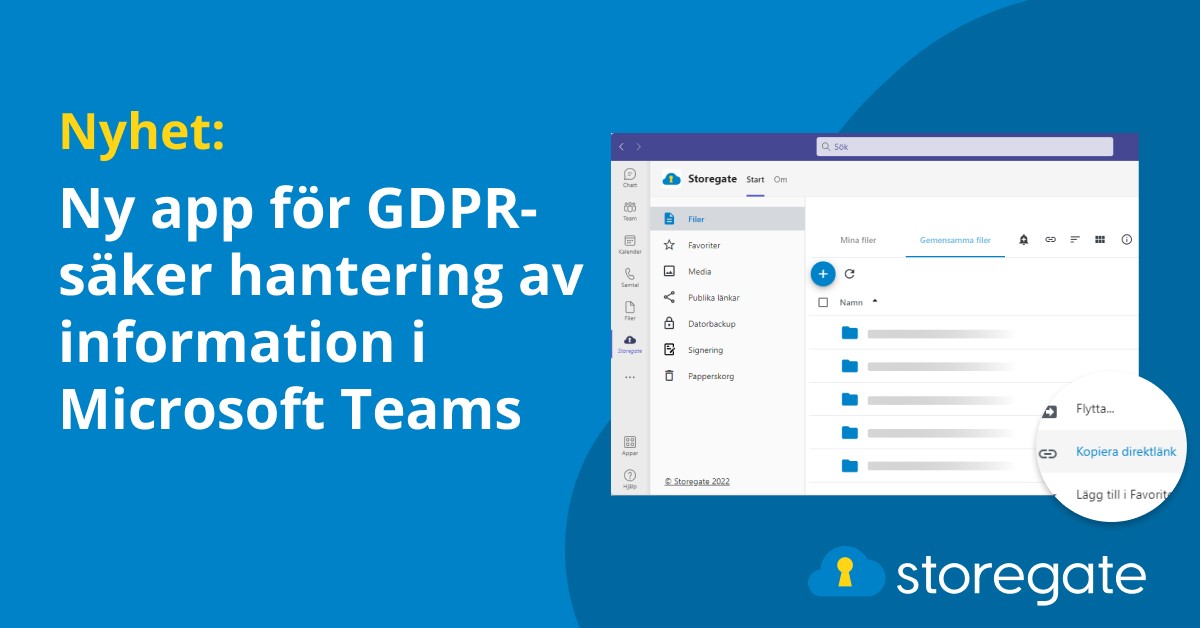Open the sort order icon
The image size is (1200, 628).
pyautogui.click(x=1075, y=239)
